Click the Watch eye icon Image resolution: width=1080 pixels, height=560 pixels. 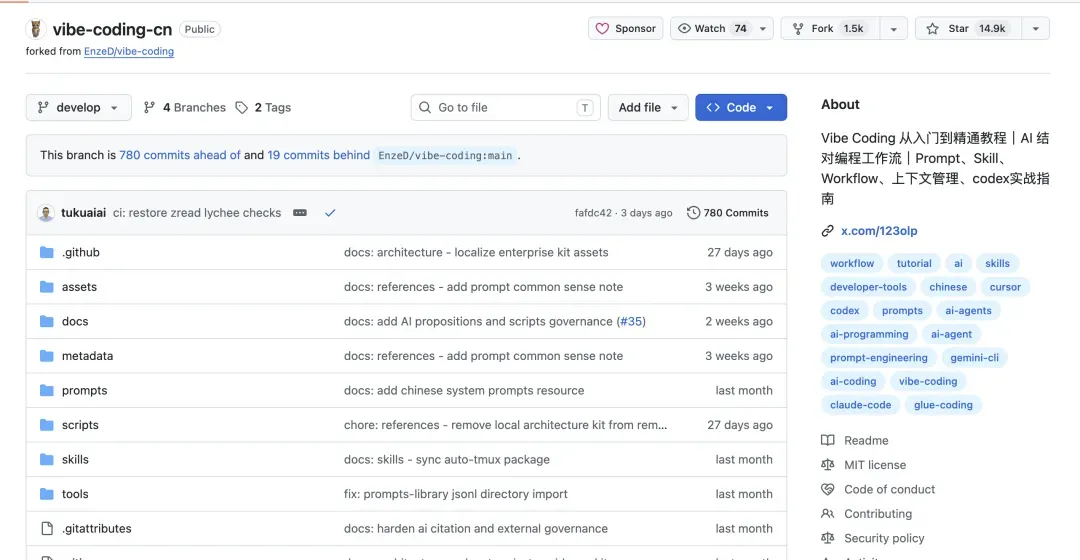click(x=684, y=28)
